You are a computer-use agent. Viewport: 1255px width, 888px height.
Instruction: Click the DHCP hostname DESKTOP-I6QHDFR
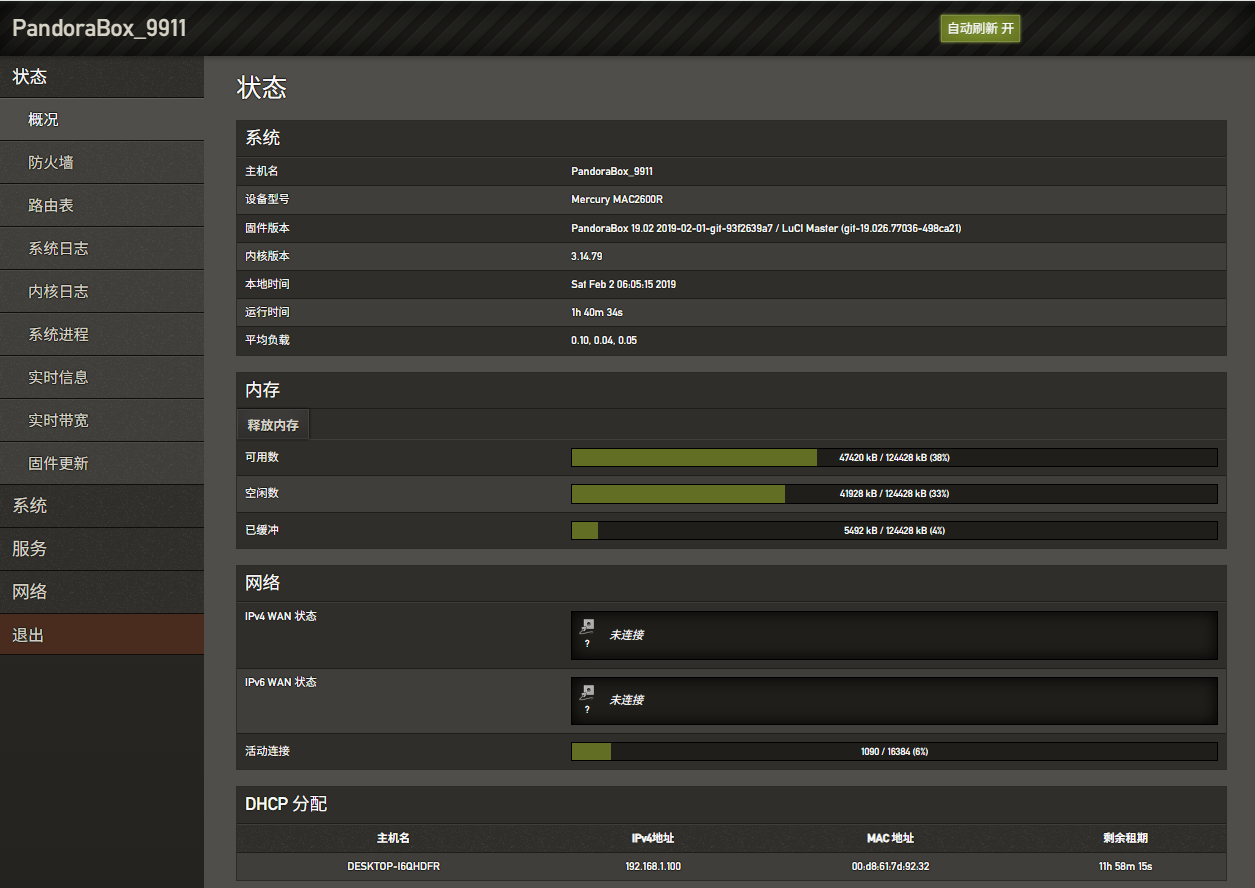click(393, 866)
